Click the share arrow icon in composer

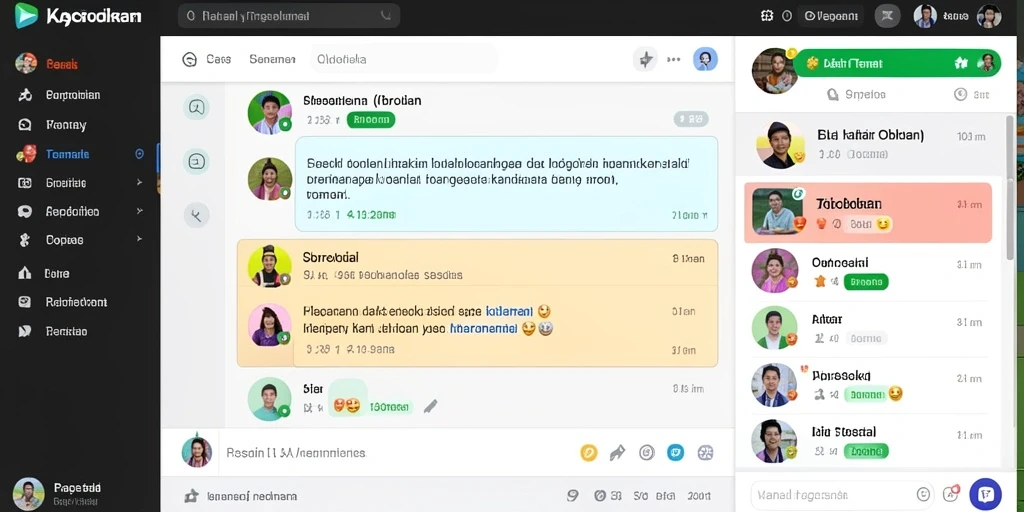coord(617,453)
